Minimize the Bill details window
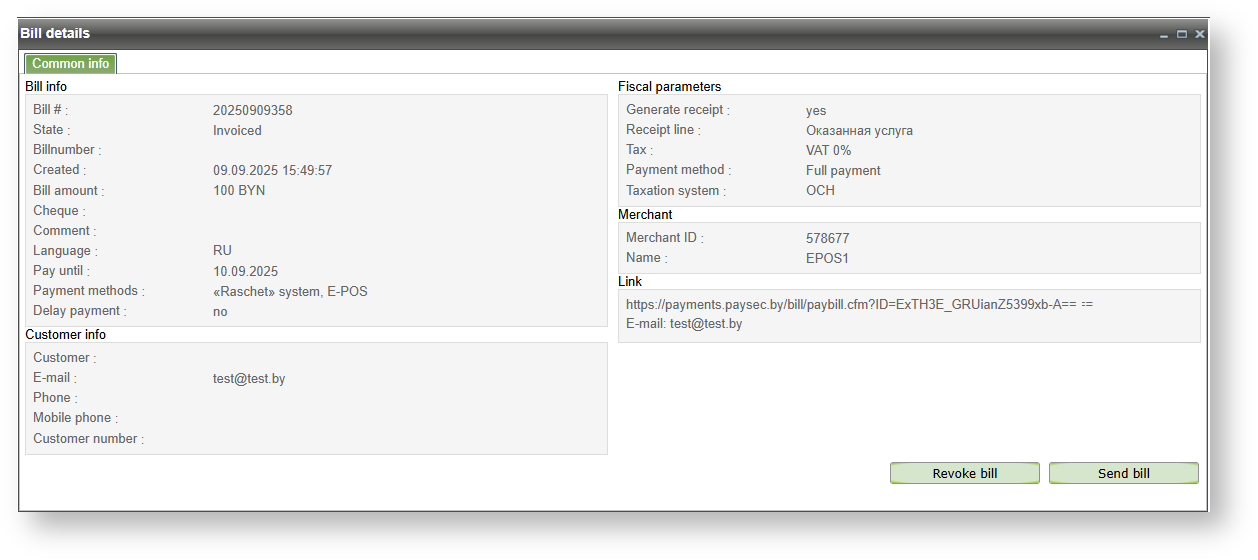This screenshot has width=1258, height=560. (x=1164, y=35)
